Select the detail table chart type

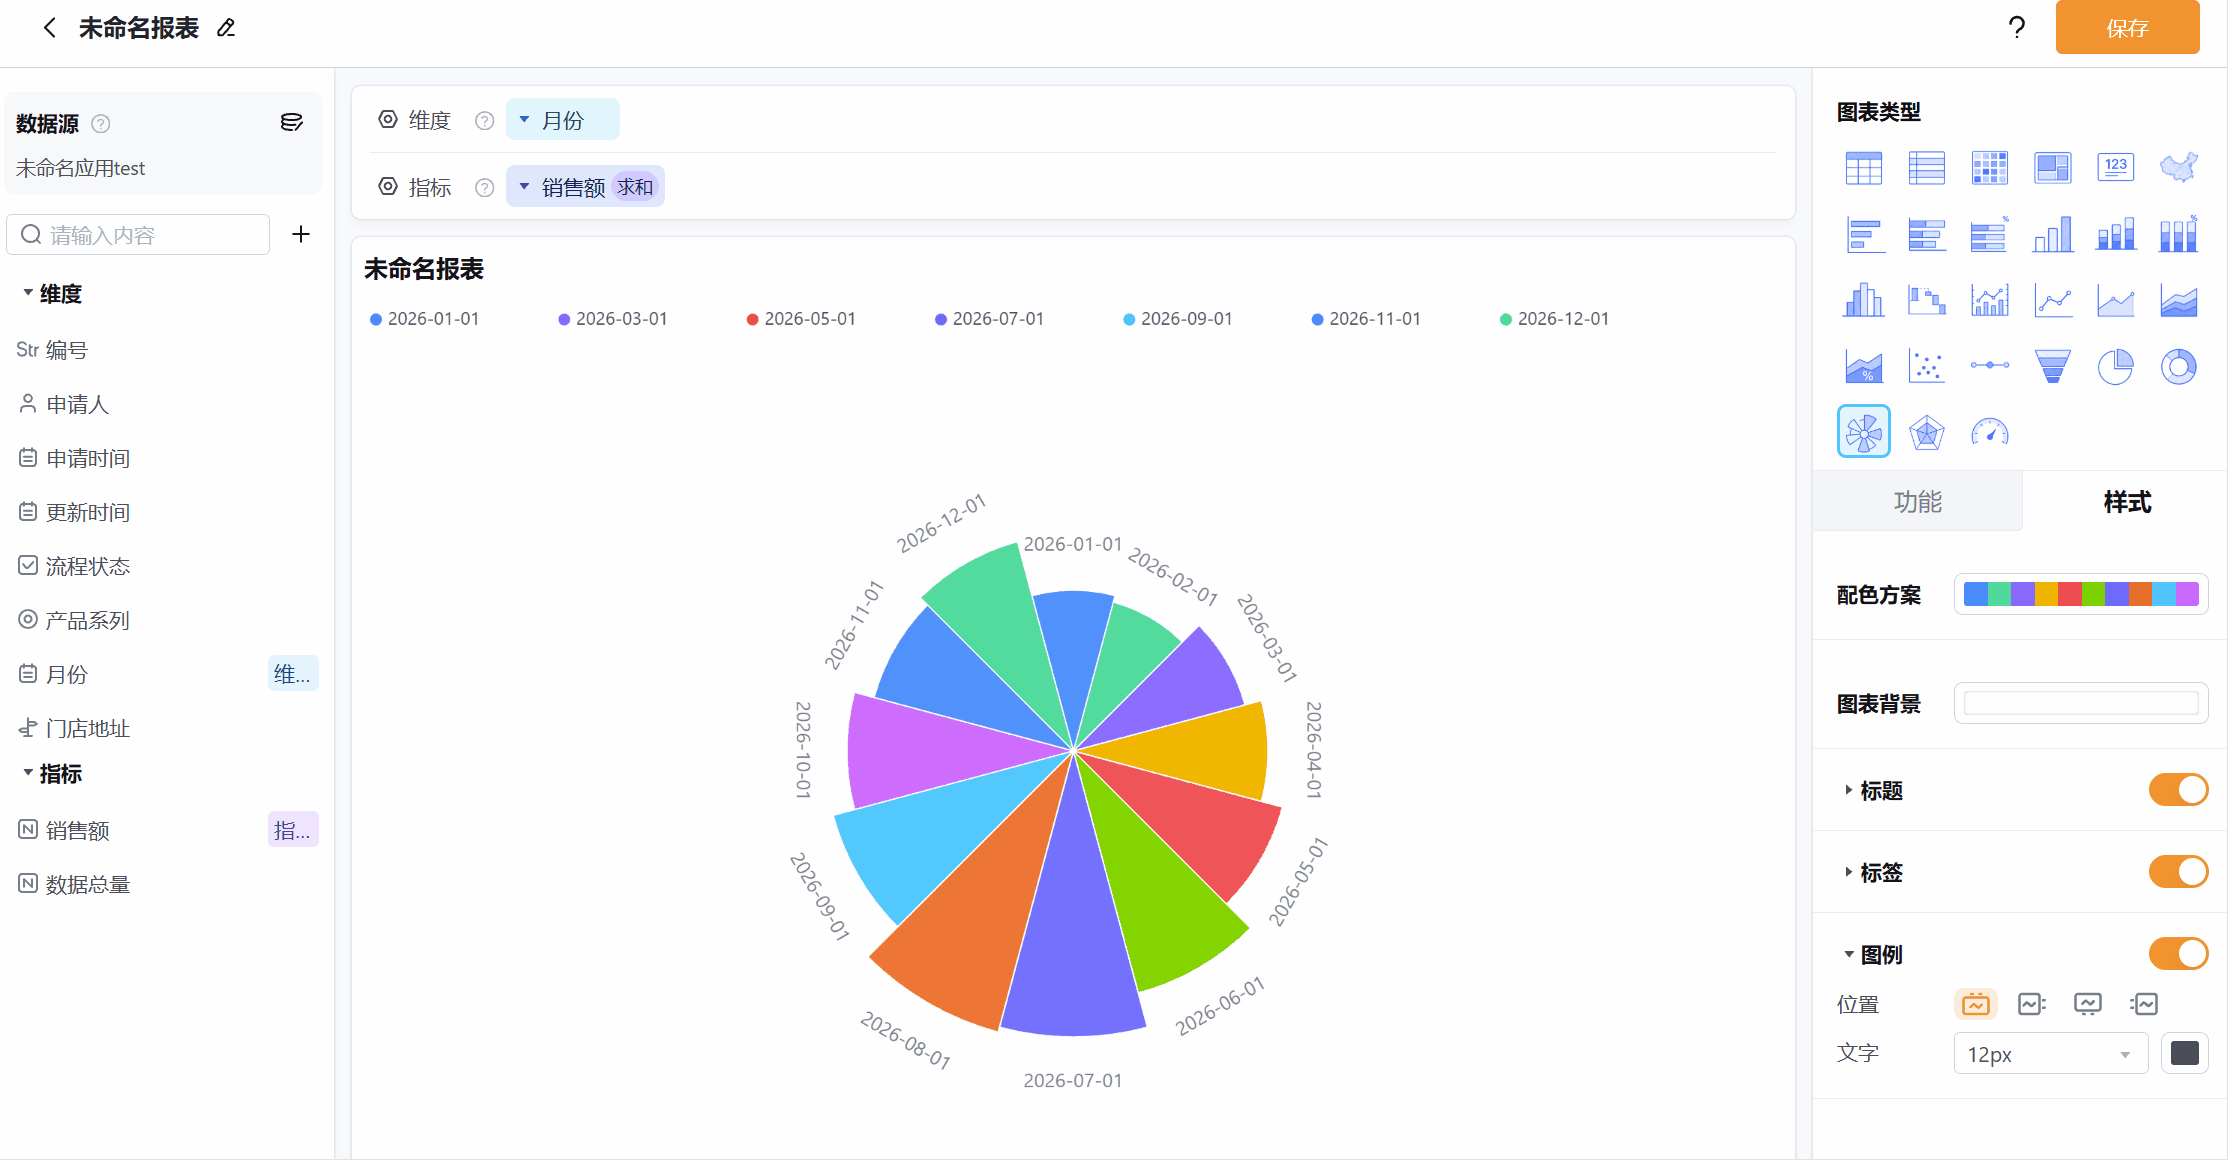point(1864,168)
